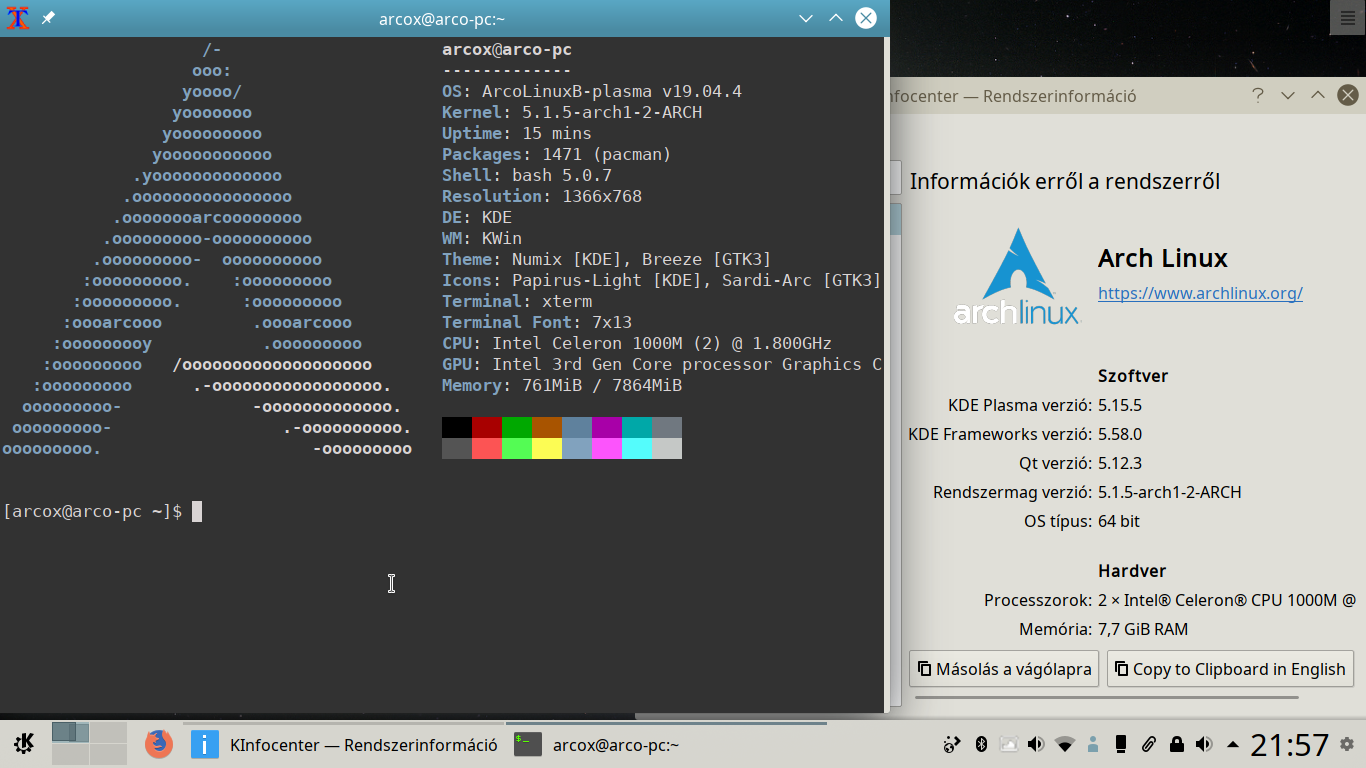
Task: Click the KInfocenter help question mark button
Action: coord(1258,95)
